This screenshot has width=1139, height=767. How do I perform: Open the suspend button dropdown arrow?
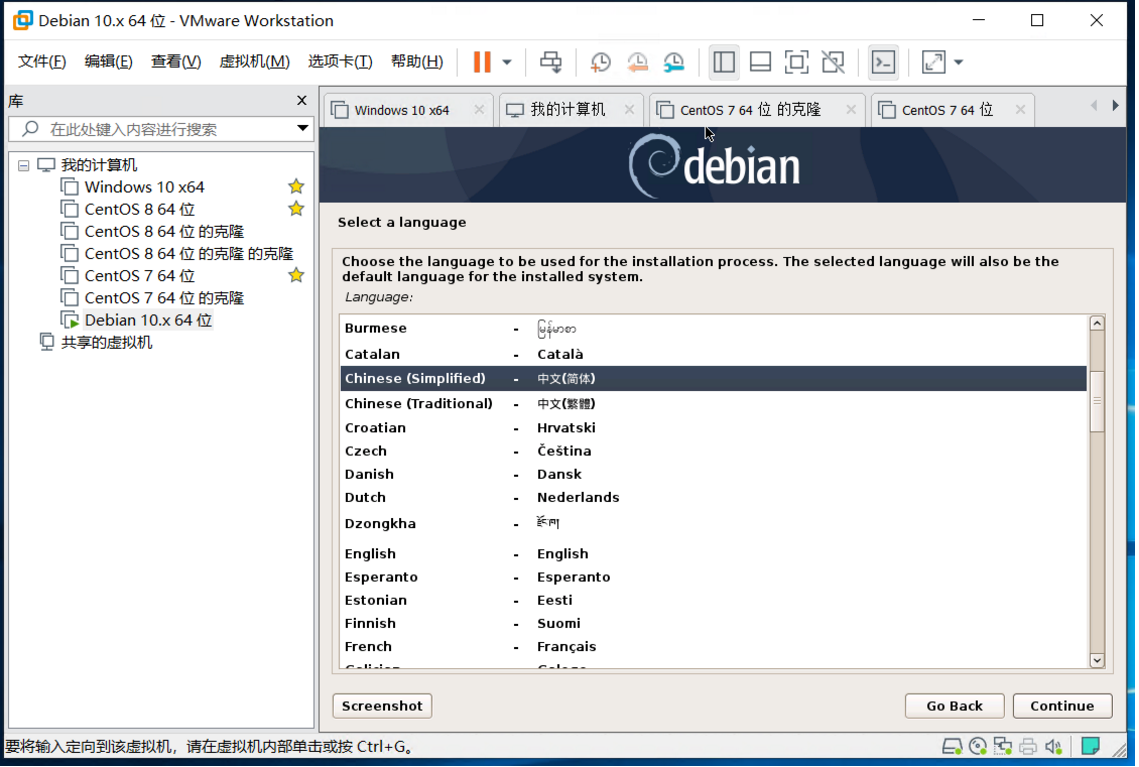point(507,62)
